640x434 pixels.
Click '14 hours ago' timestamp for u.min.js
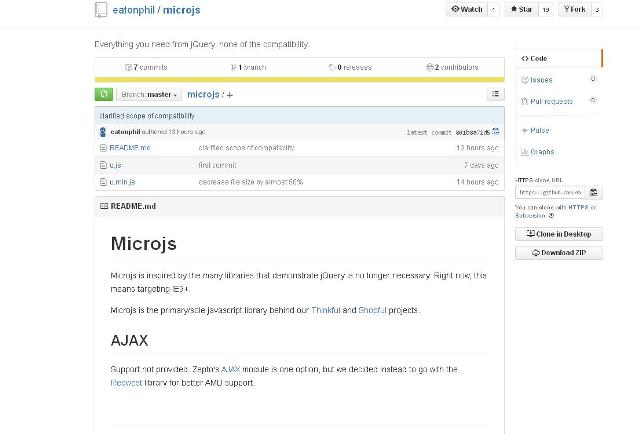click(x=477, y=182)
